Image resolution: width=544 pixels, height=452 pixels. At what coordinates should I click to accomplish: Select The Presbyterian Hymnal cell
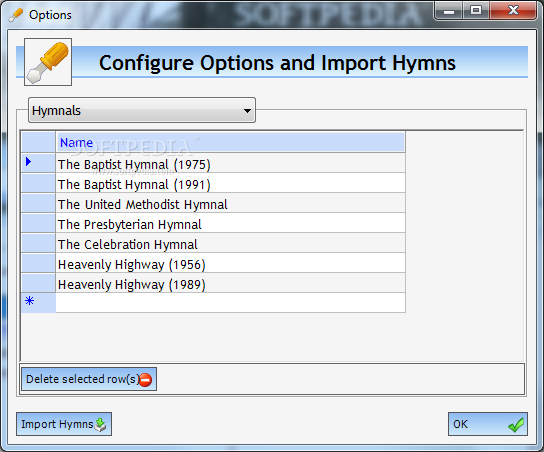[230, 223]
